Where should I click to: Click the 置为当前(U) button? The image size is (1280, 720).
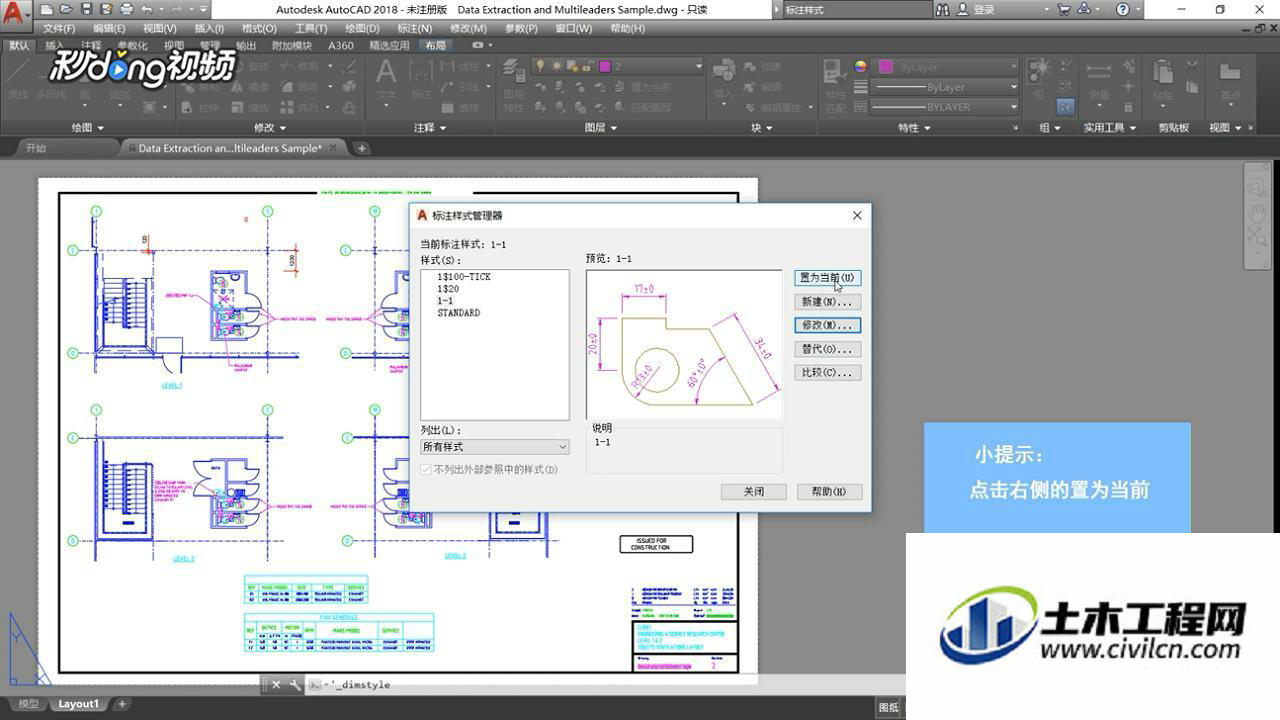click(x=828, y=278)
